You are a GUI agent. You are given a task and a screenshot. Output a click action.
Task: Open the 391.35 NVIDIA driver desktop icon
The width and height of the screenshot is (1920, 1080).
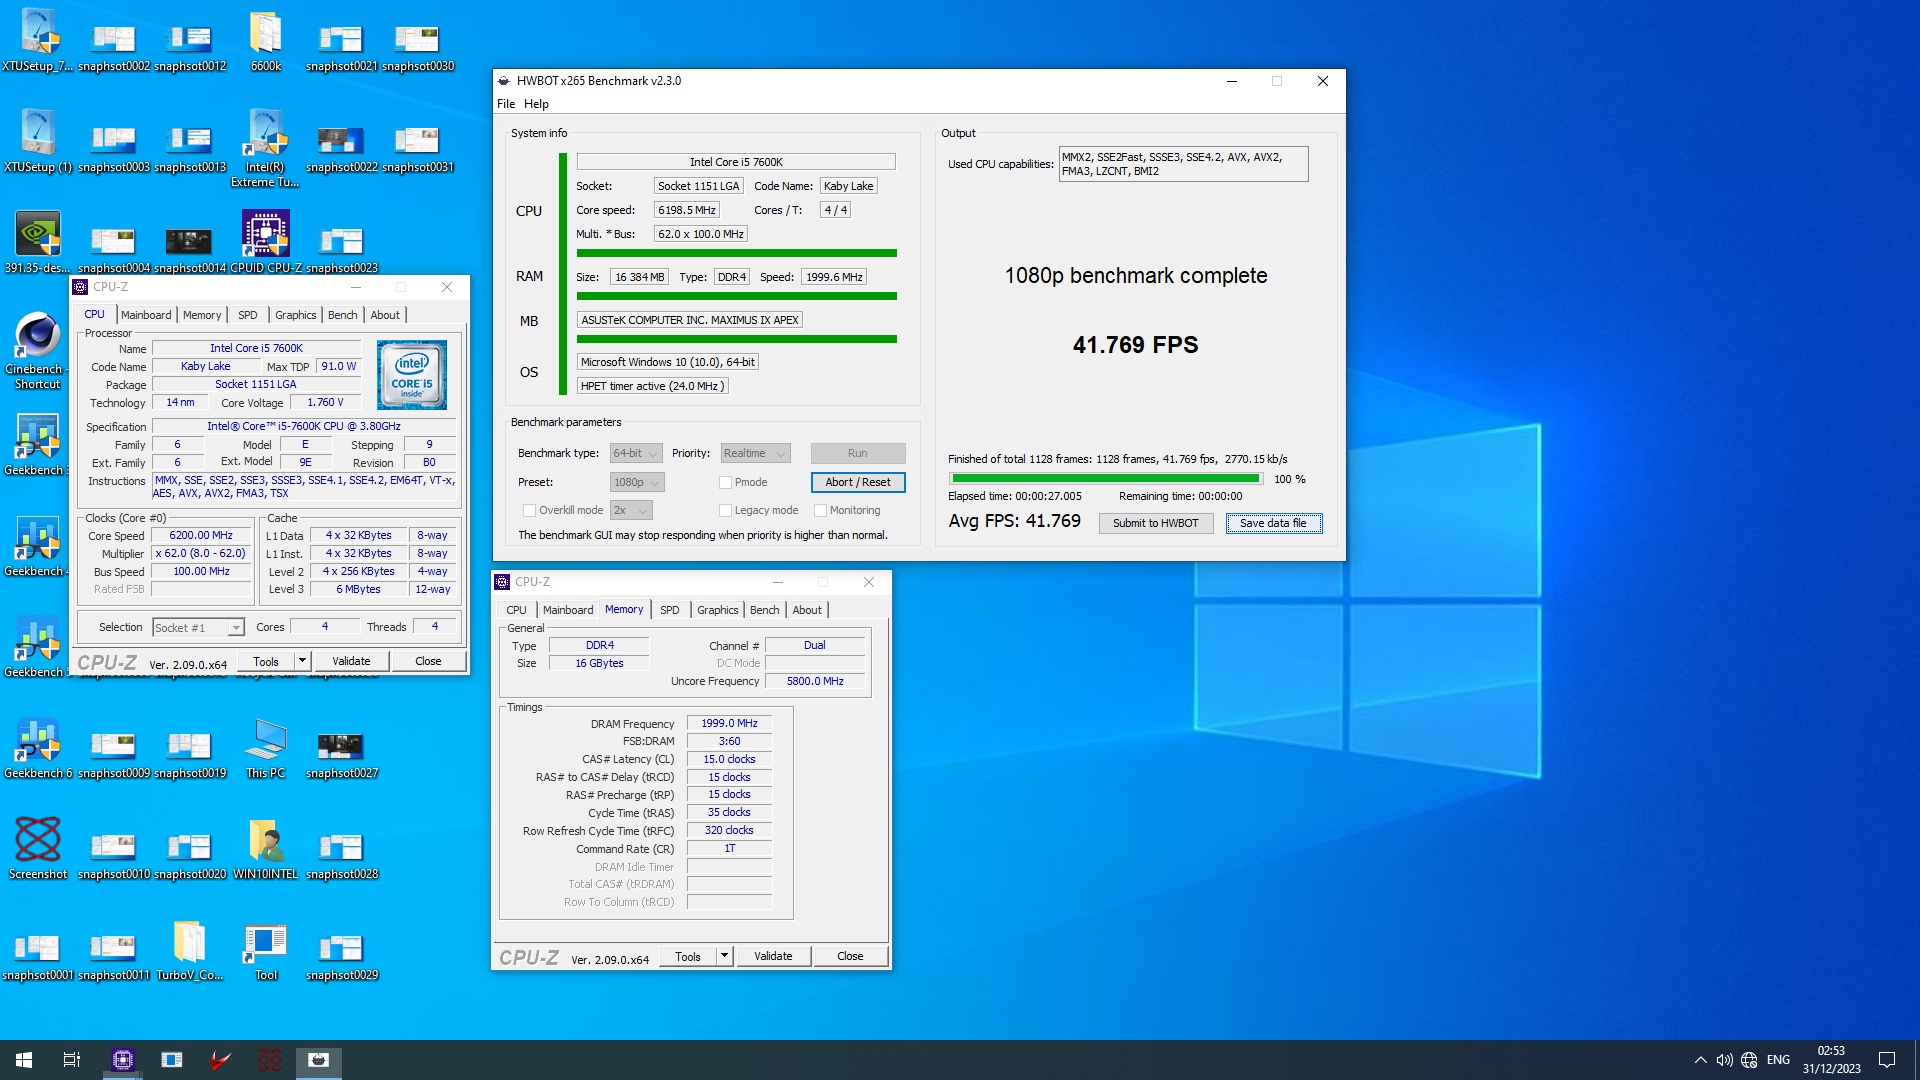[x=38, y=241]
